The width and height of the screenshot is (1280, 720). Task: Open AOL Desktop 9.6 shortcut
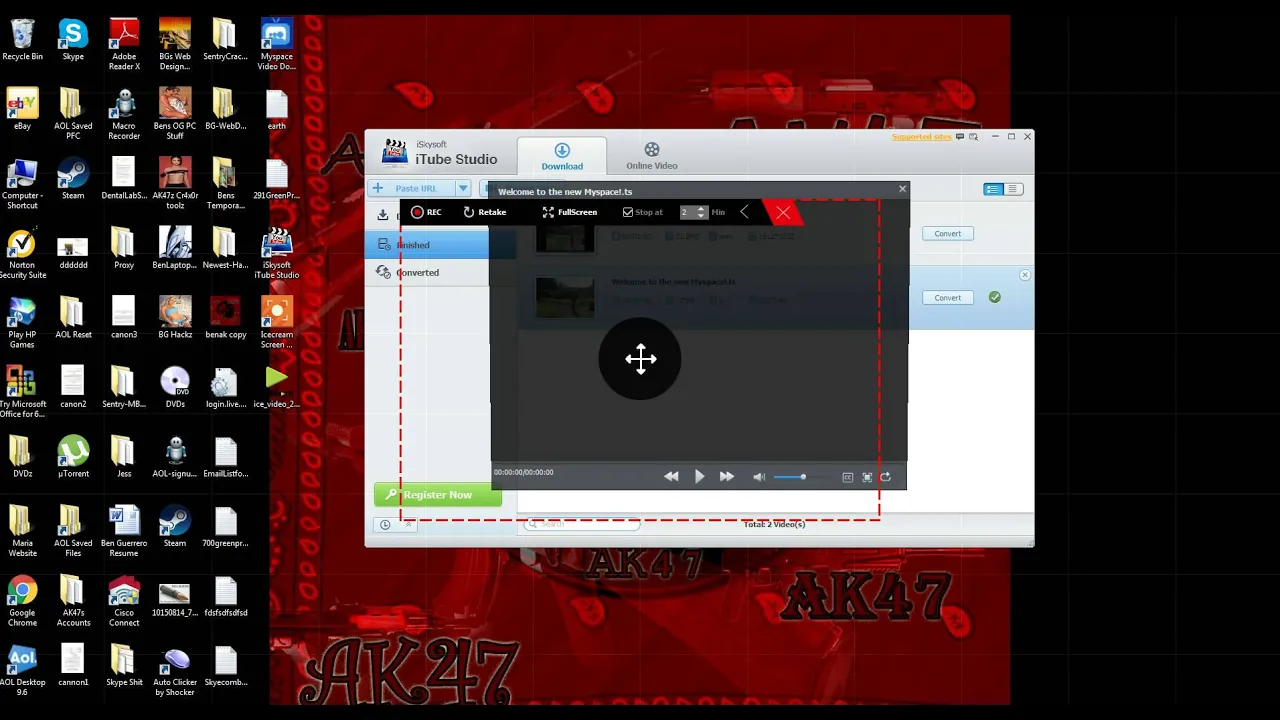point(22,671)
